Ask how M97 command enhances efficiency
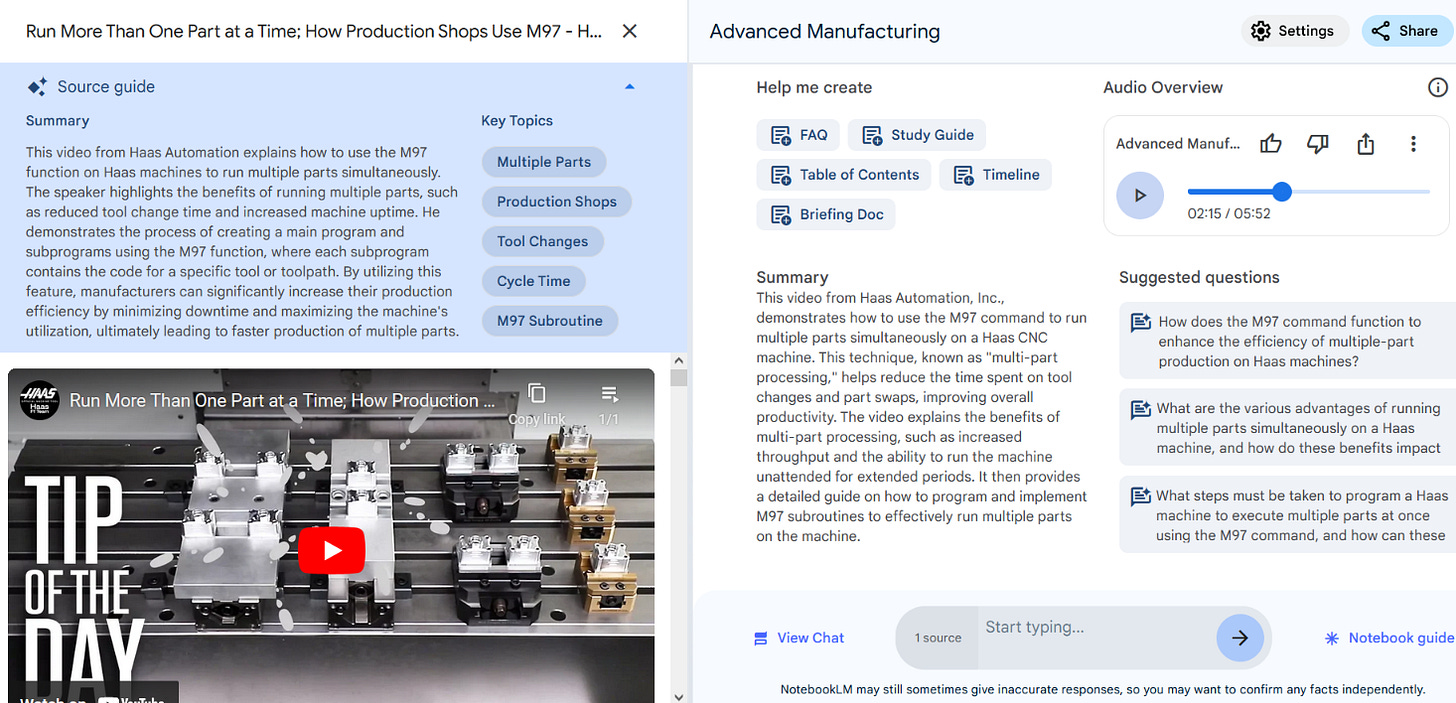The width and height of the screenshot is (1456, 703). pyautogui.click(x=1287, y=342)
